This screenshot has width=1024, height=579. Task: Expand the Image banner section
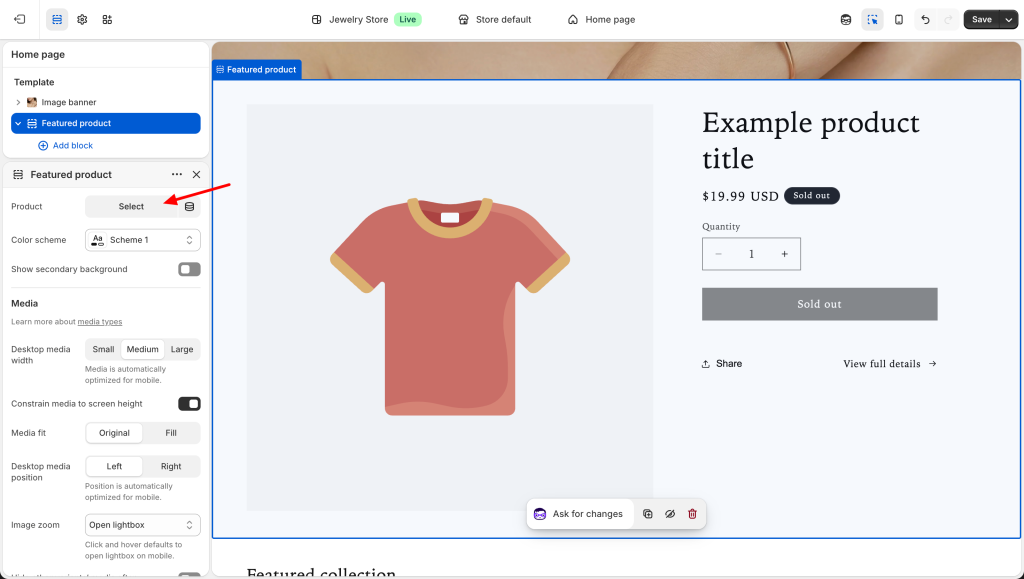[18, 102]
